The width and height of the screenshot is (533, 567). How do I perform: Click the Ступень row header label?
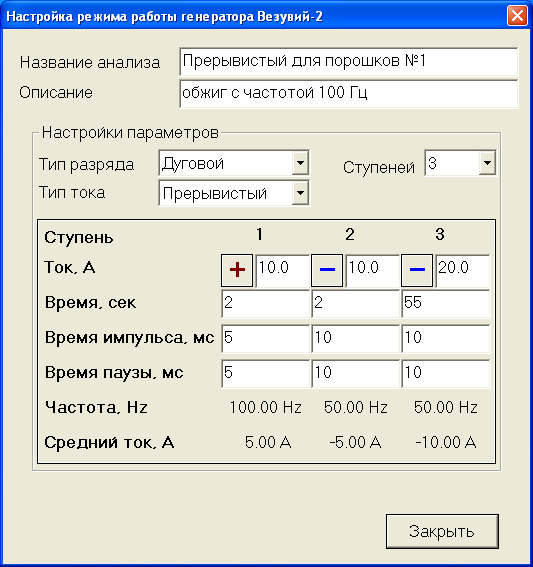click(x=79, y=238)
